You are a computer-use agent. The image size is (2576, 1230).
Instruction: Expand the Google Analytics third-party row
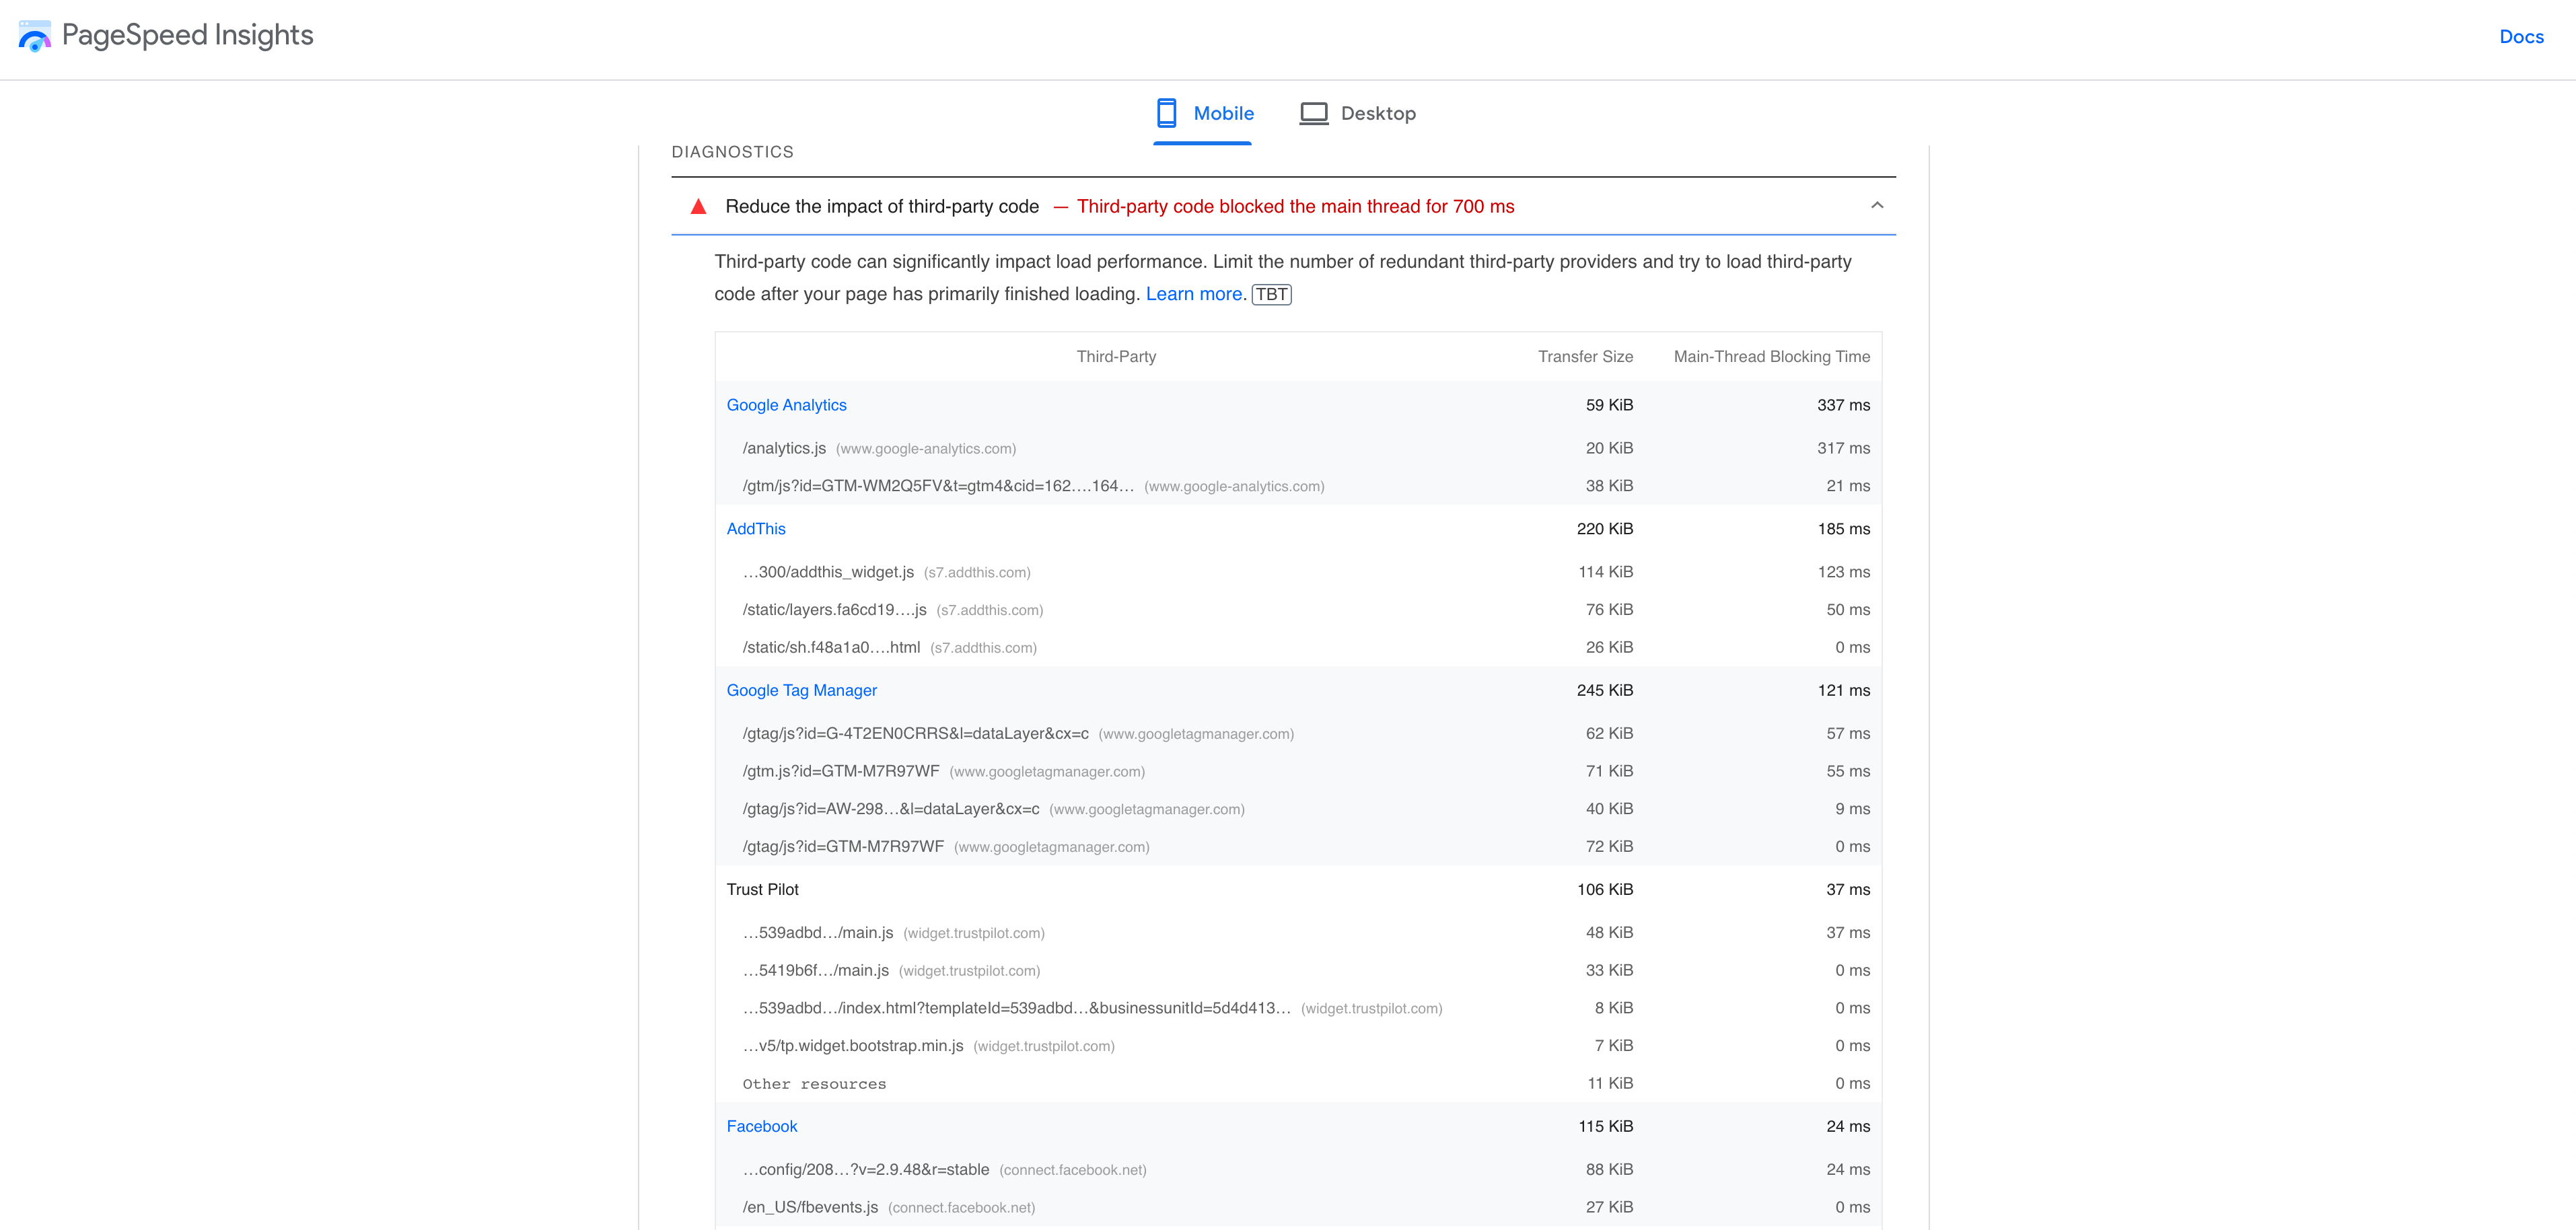click(785, 404)
